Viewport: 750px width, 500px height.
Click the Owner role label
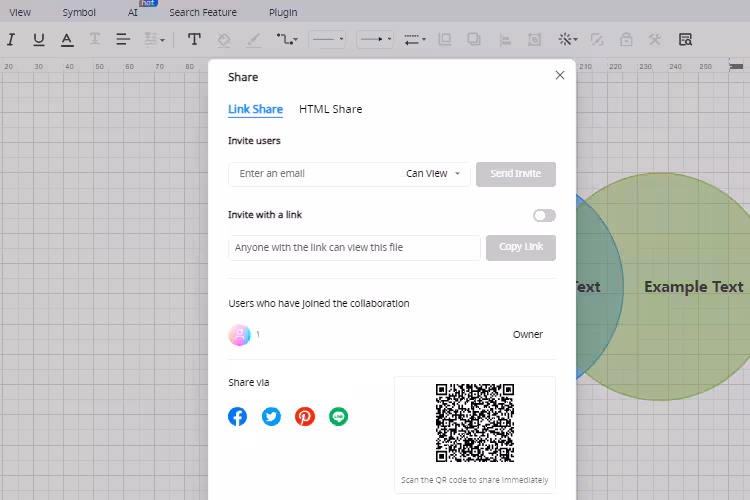coord(528,334)
